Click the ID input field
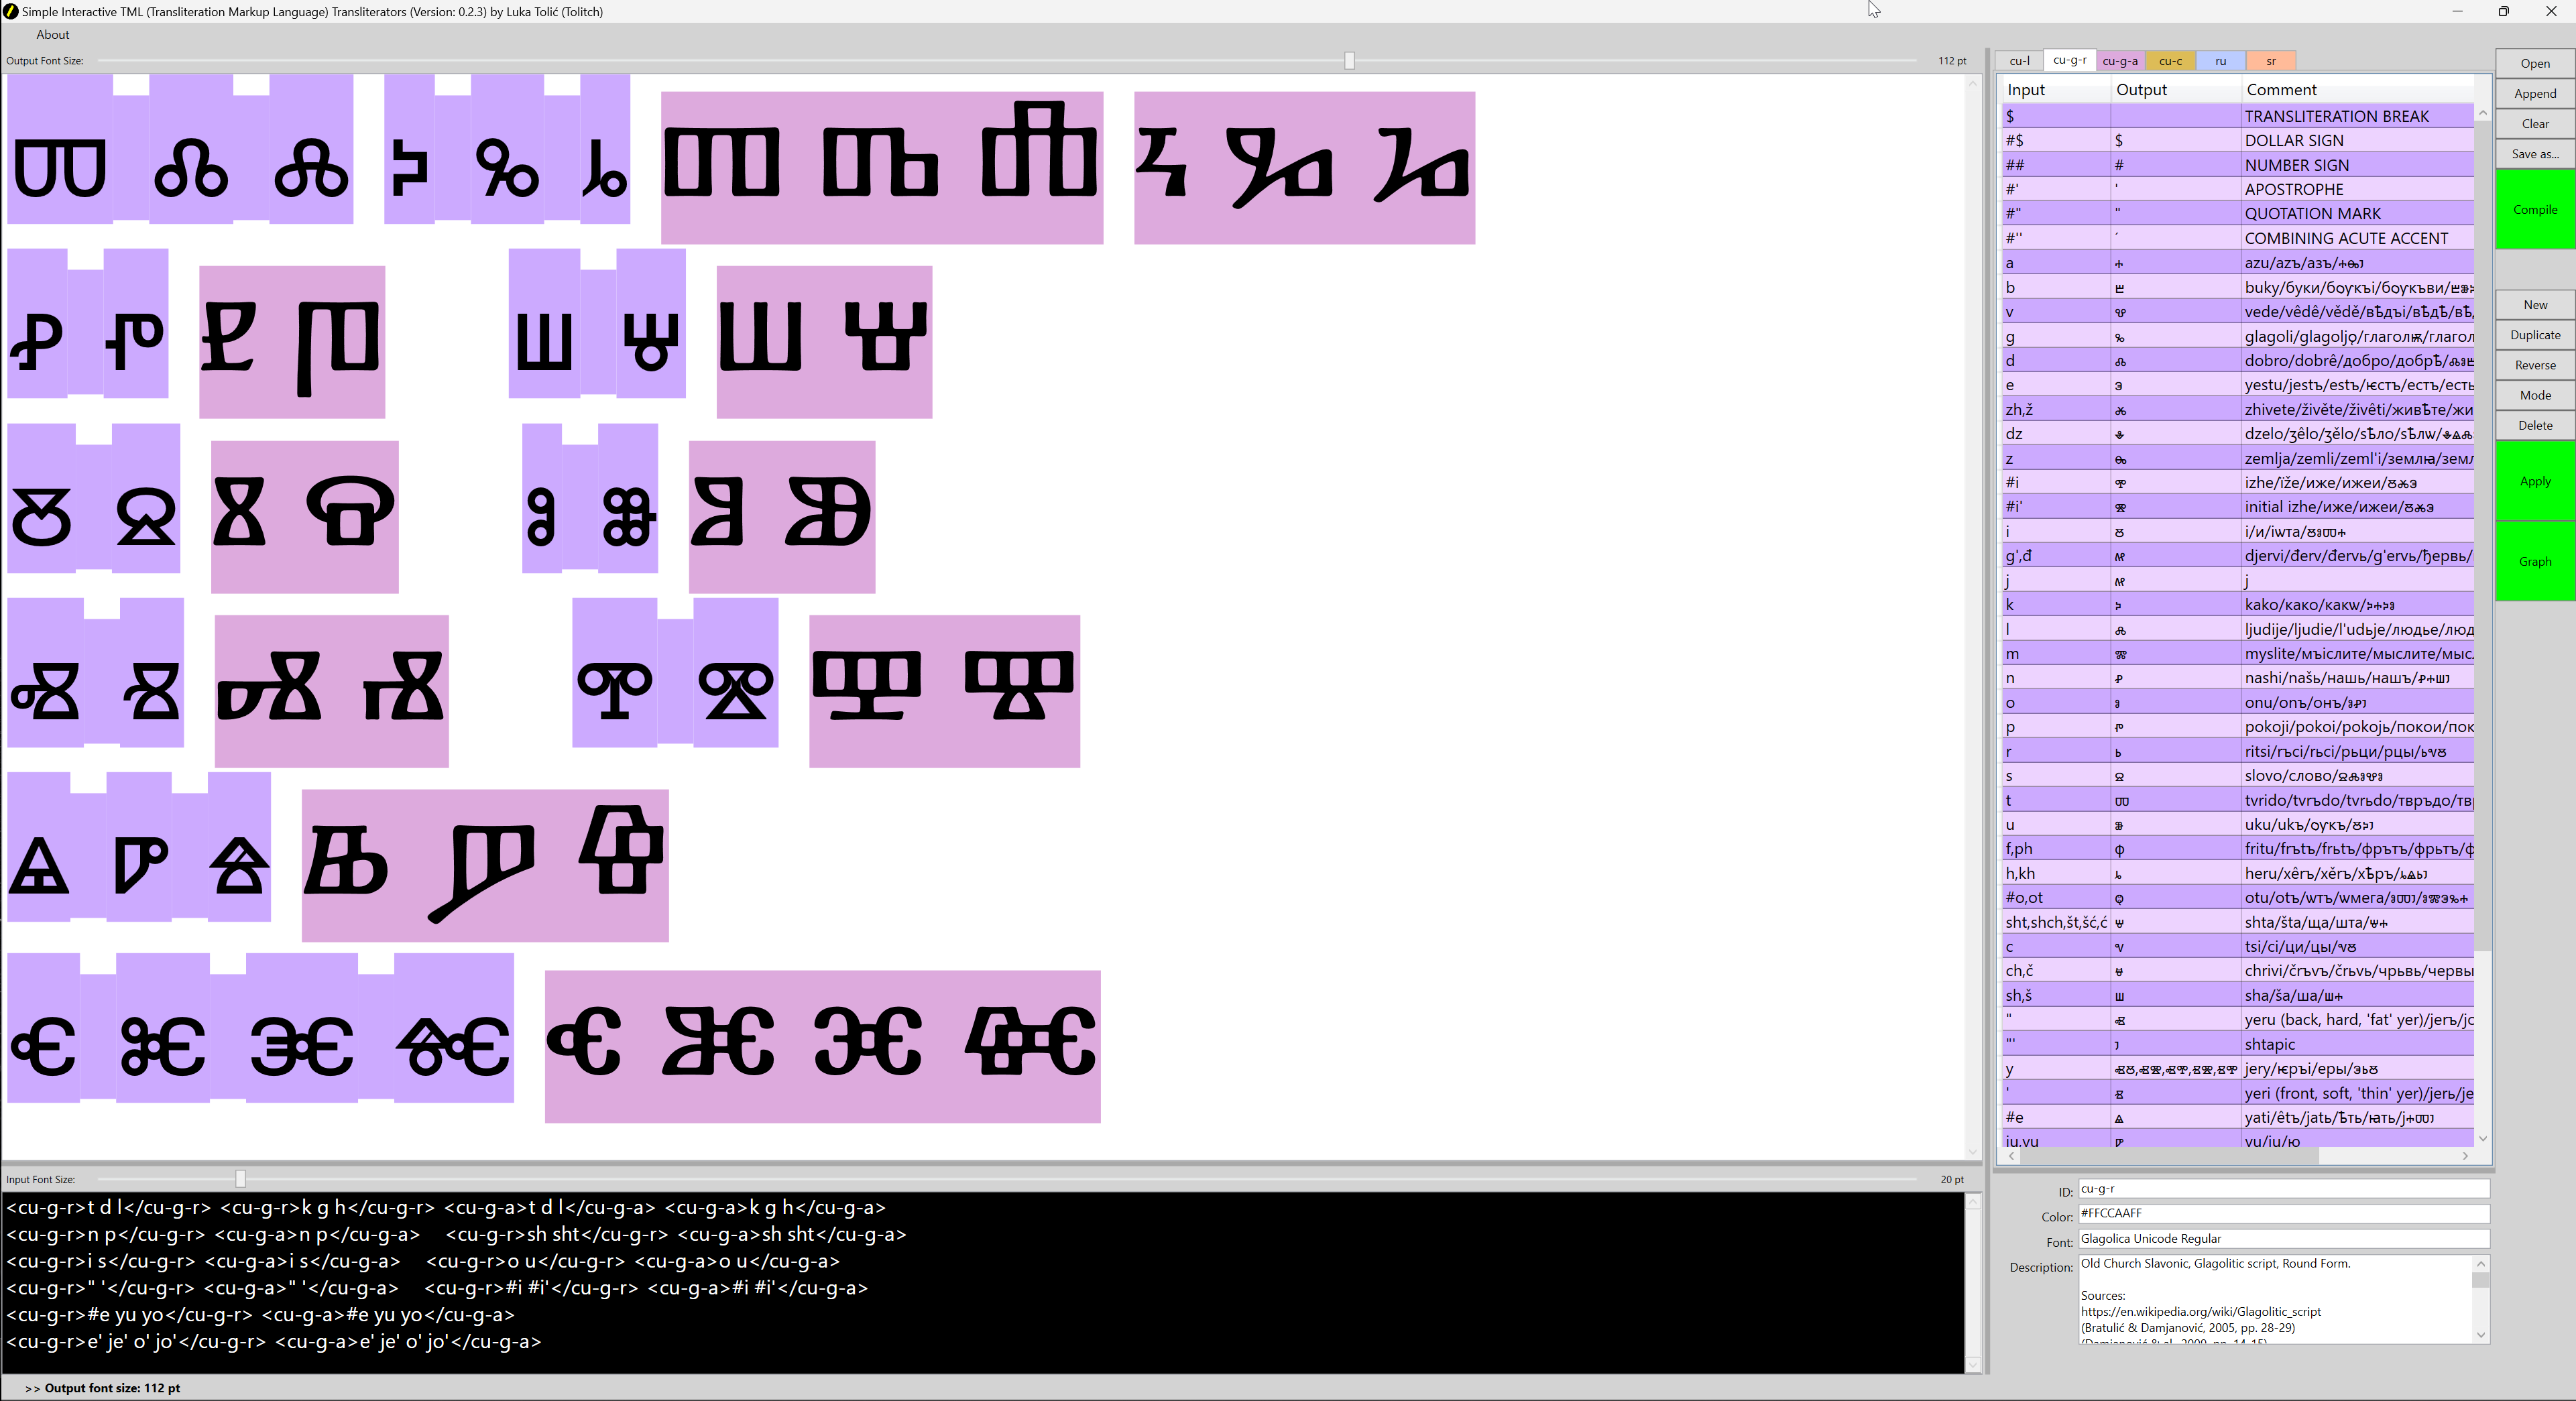This screenshot has height=1401, width=2576. click(2282, 1189)
